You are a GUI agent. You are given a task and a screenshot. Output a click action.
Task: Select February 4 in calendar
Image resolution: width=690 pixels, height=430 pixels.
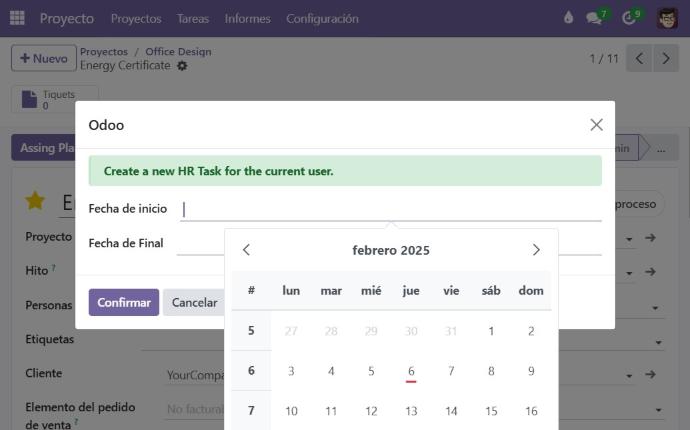pyautogui.click(x=331, y=371)
